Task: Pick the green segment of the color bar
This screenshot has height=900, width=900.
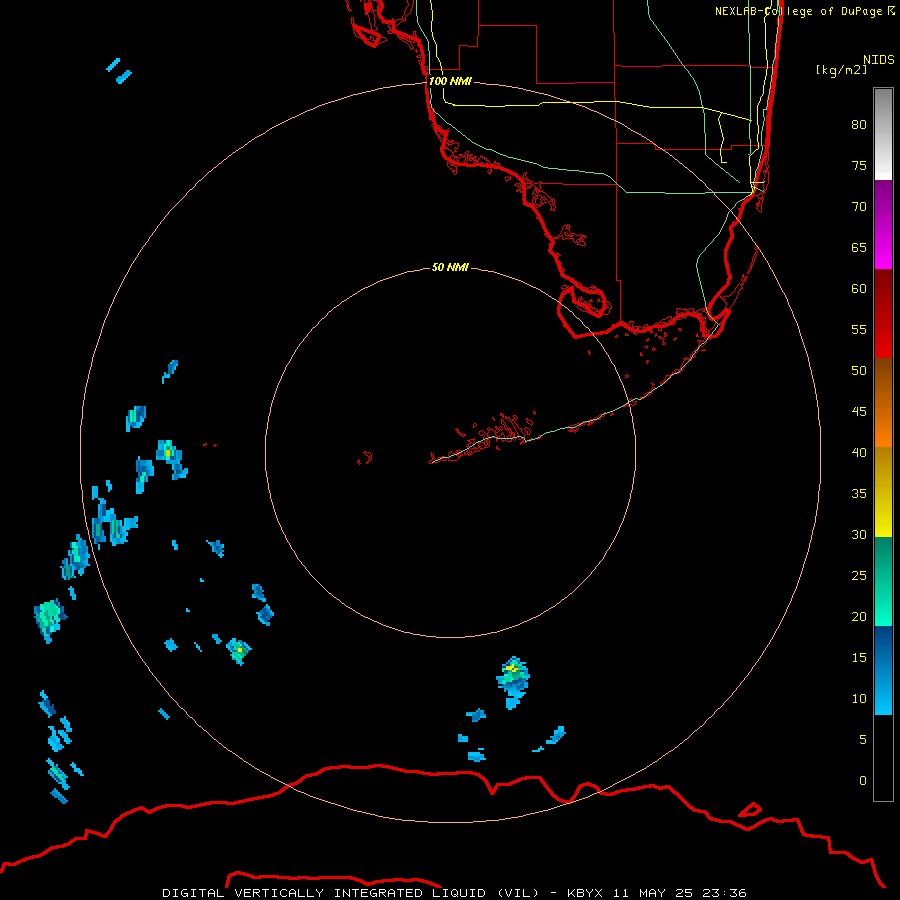Action: tap(883, 581)
